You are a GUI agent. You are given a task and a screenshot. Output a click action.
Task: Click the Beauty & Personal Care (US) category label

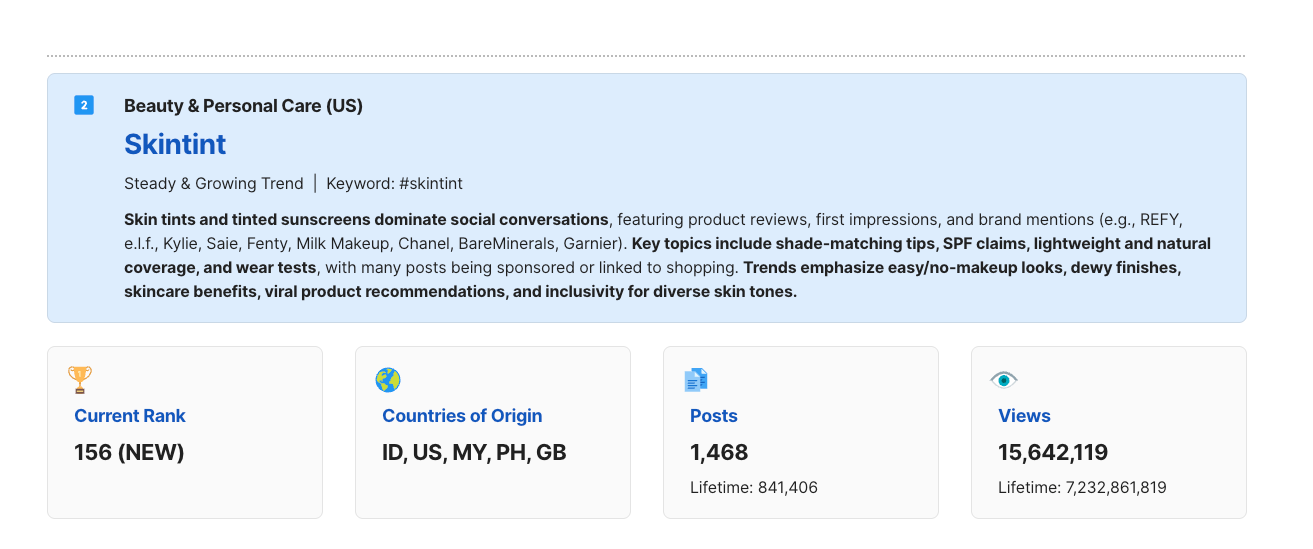243,106
